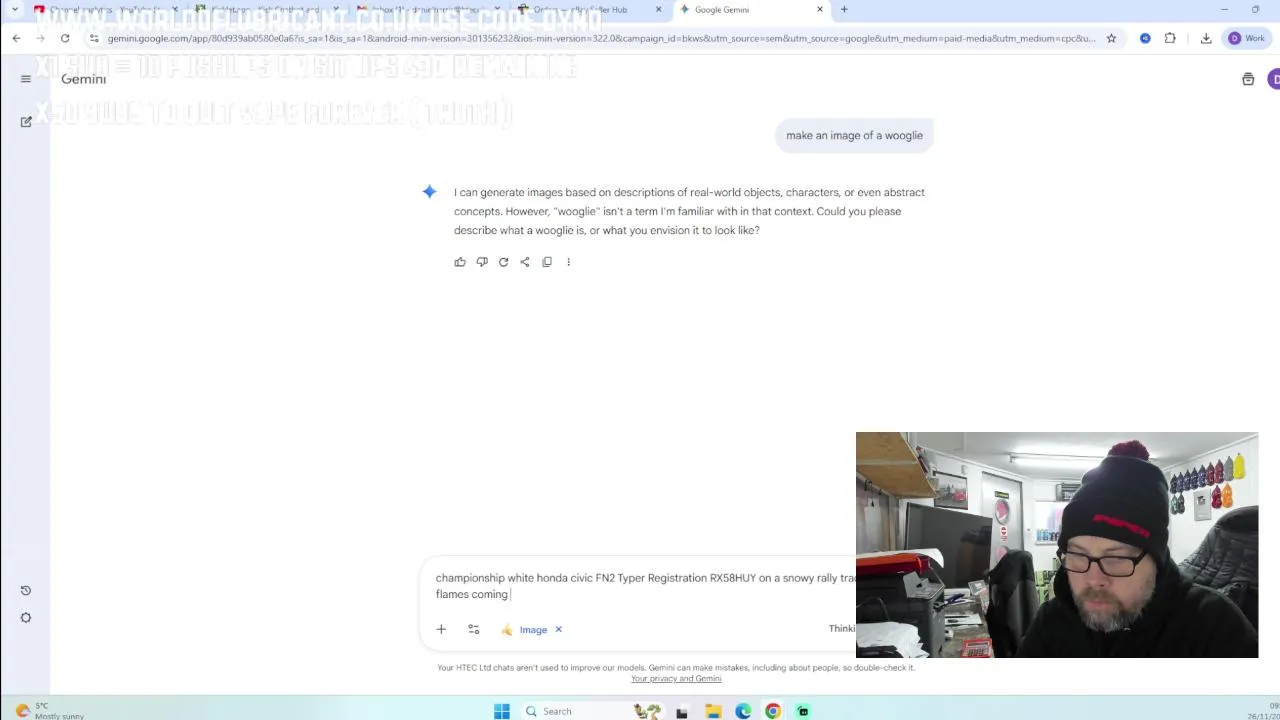Open the Gemini main menu hamburger
This screenshot has height=720, width=1280.
(26, 79)
